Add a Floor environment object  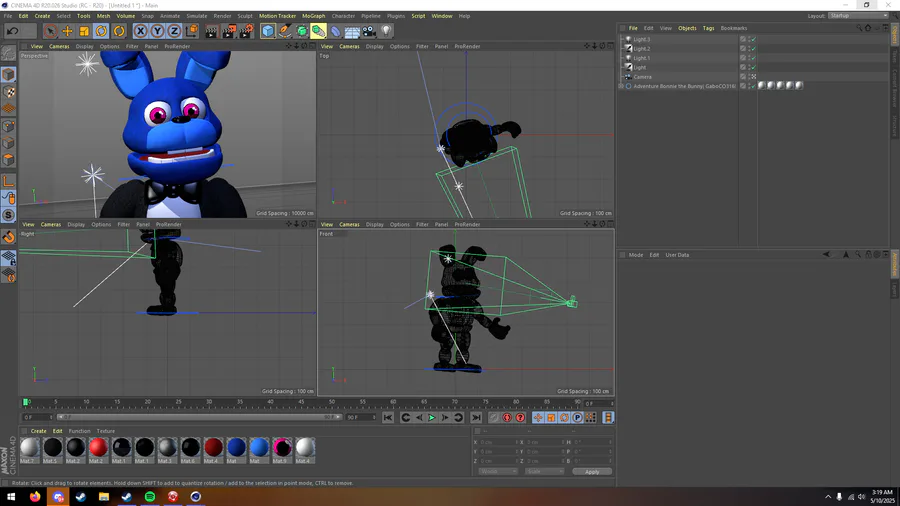click(352, 31)
